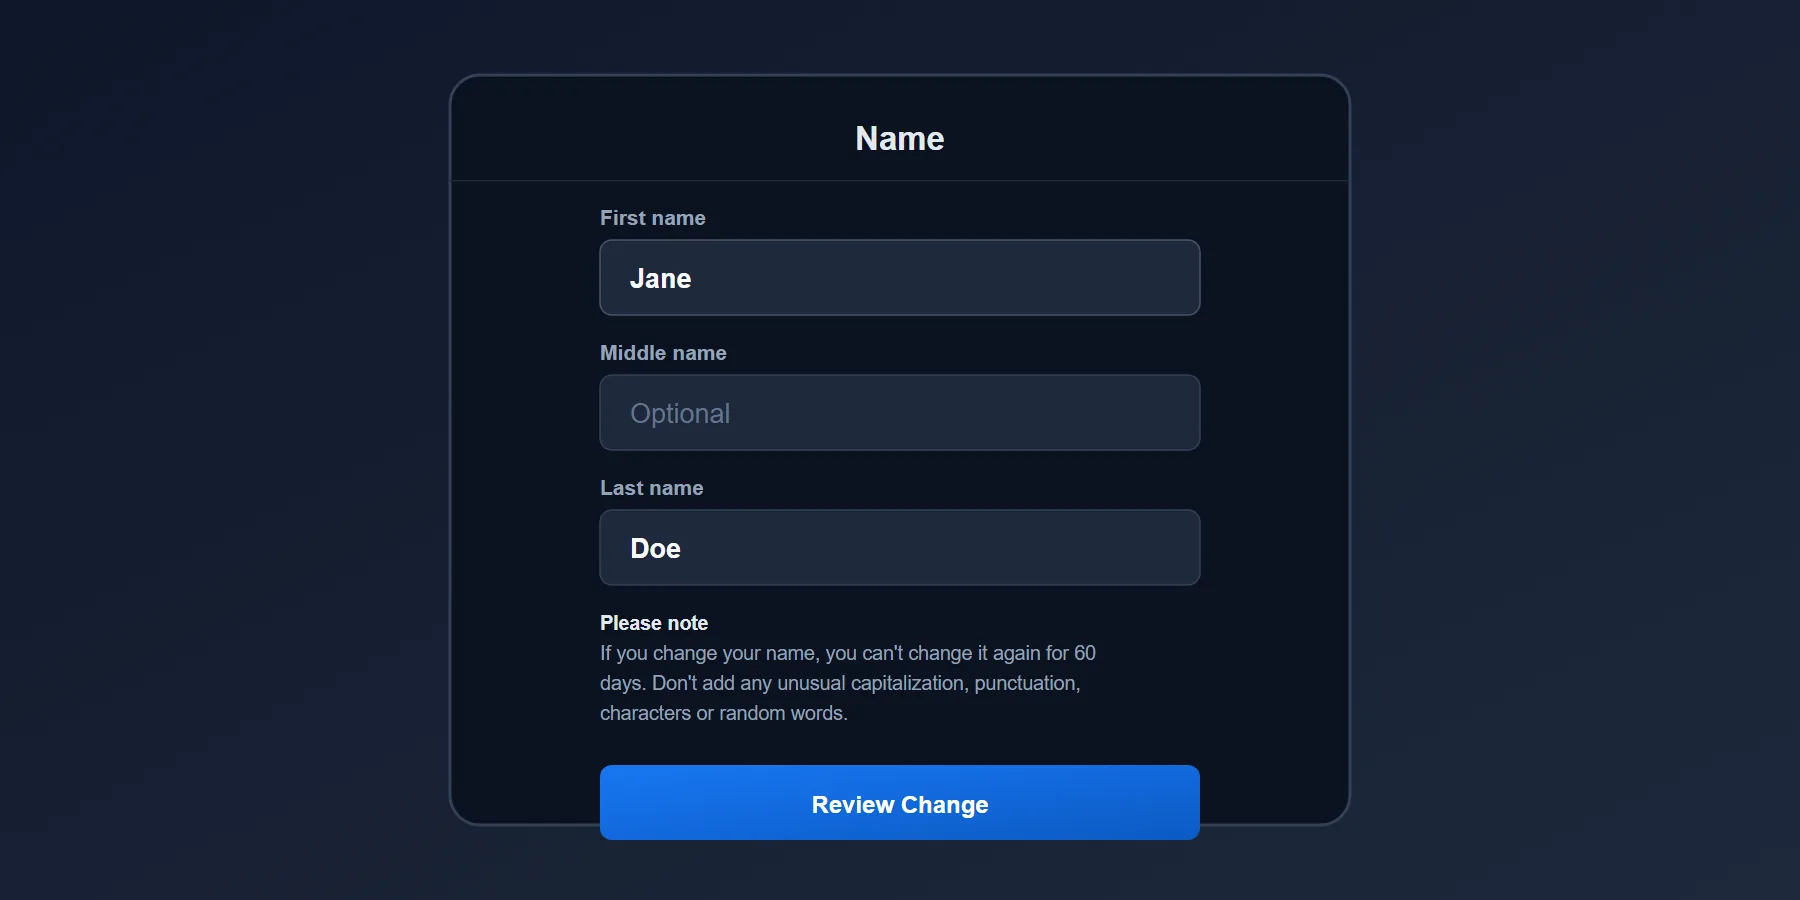
Task: Click the Middle name label
Action: 662,352
